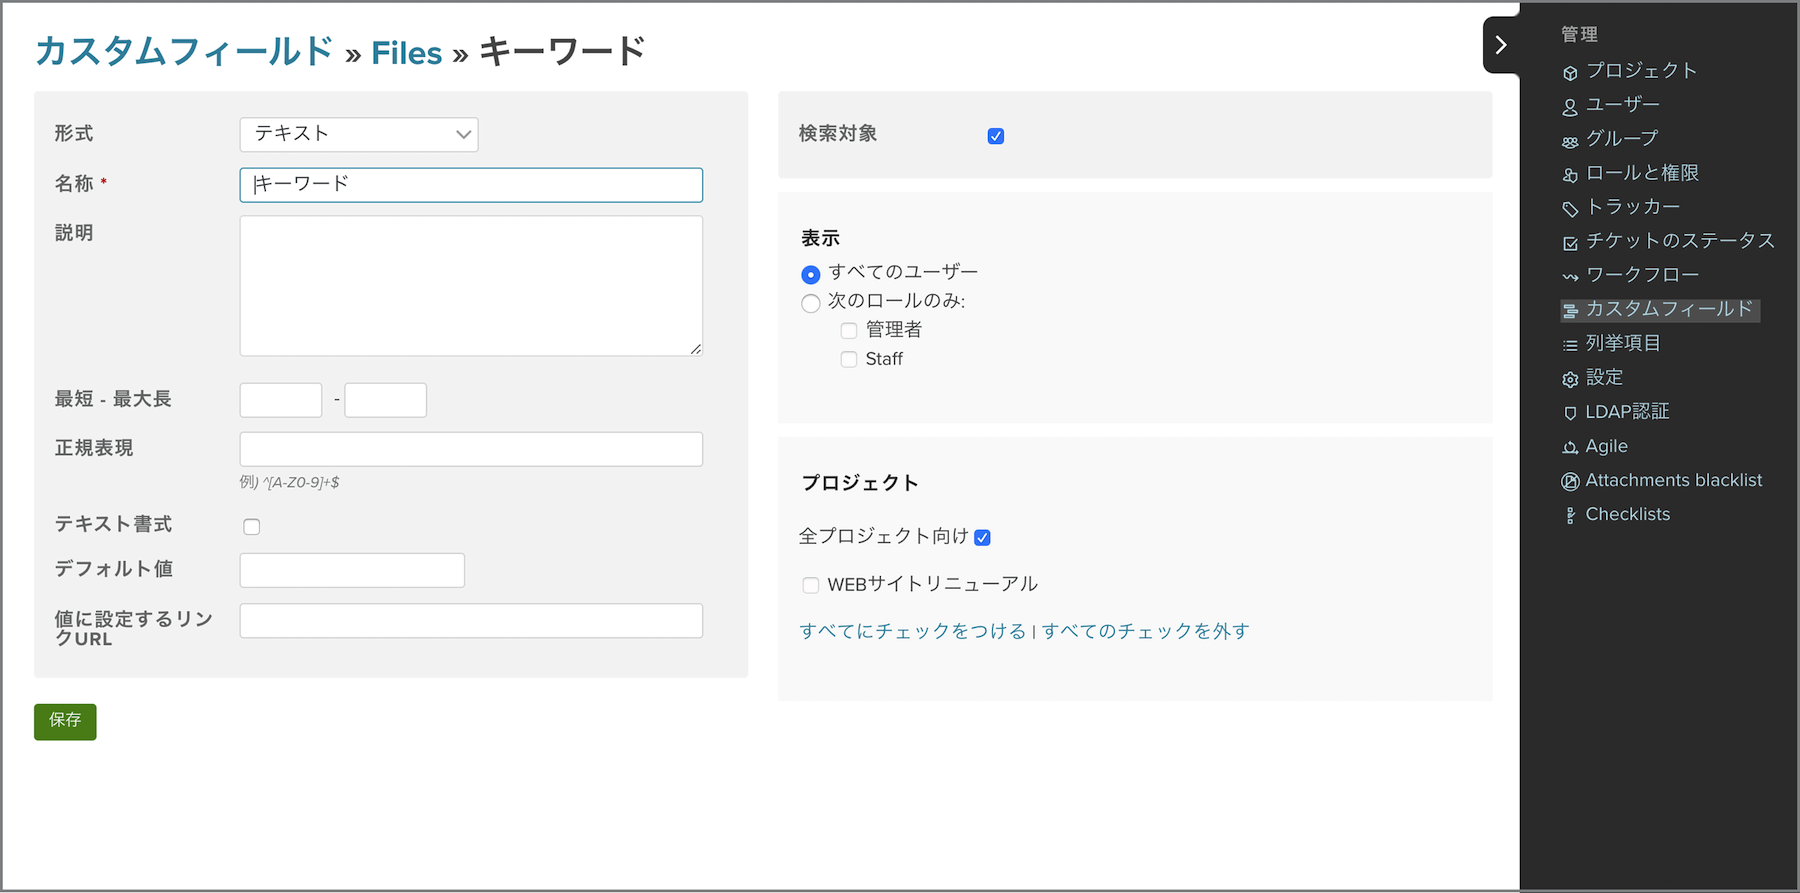This screenshot has width=1800, height=893.
Task: Focus the 名称 name input field
Action: (x=471, y=185)
